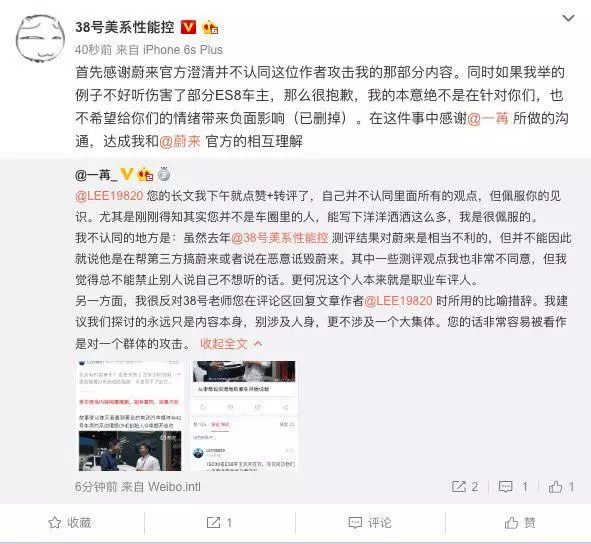Like the original reposted post
591x544 pixels.
coord(561,487)
